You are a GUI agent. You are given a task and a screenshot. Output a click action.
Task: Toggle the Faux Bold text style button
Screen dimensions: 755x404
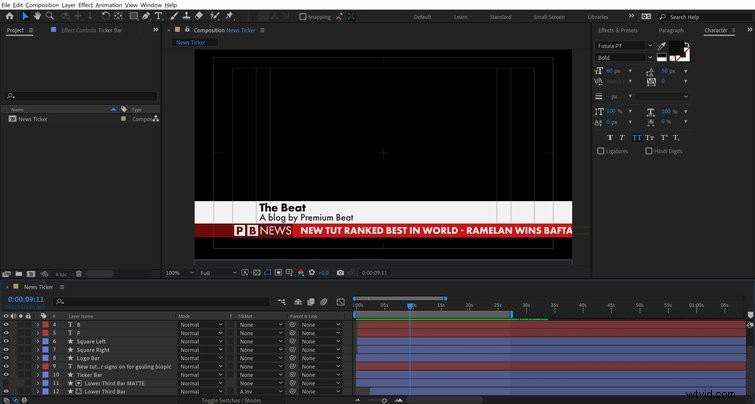coord(610,138)
